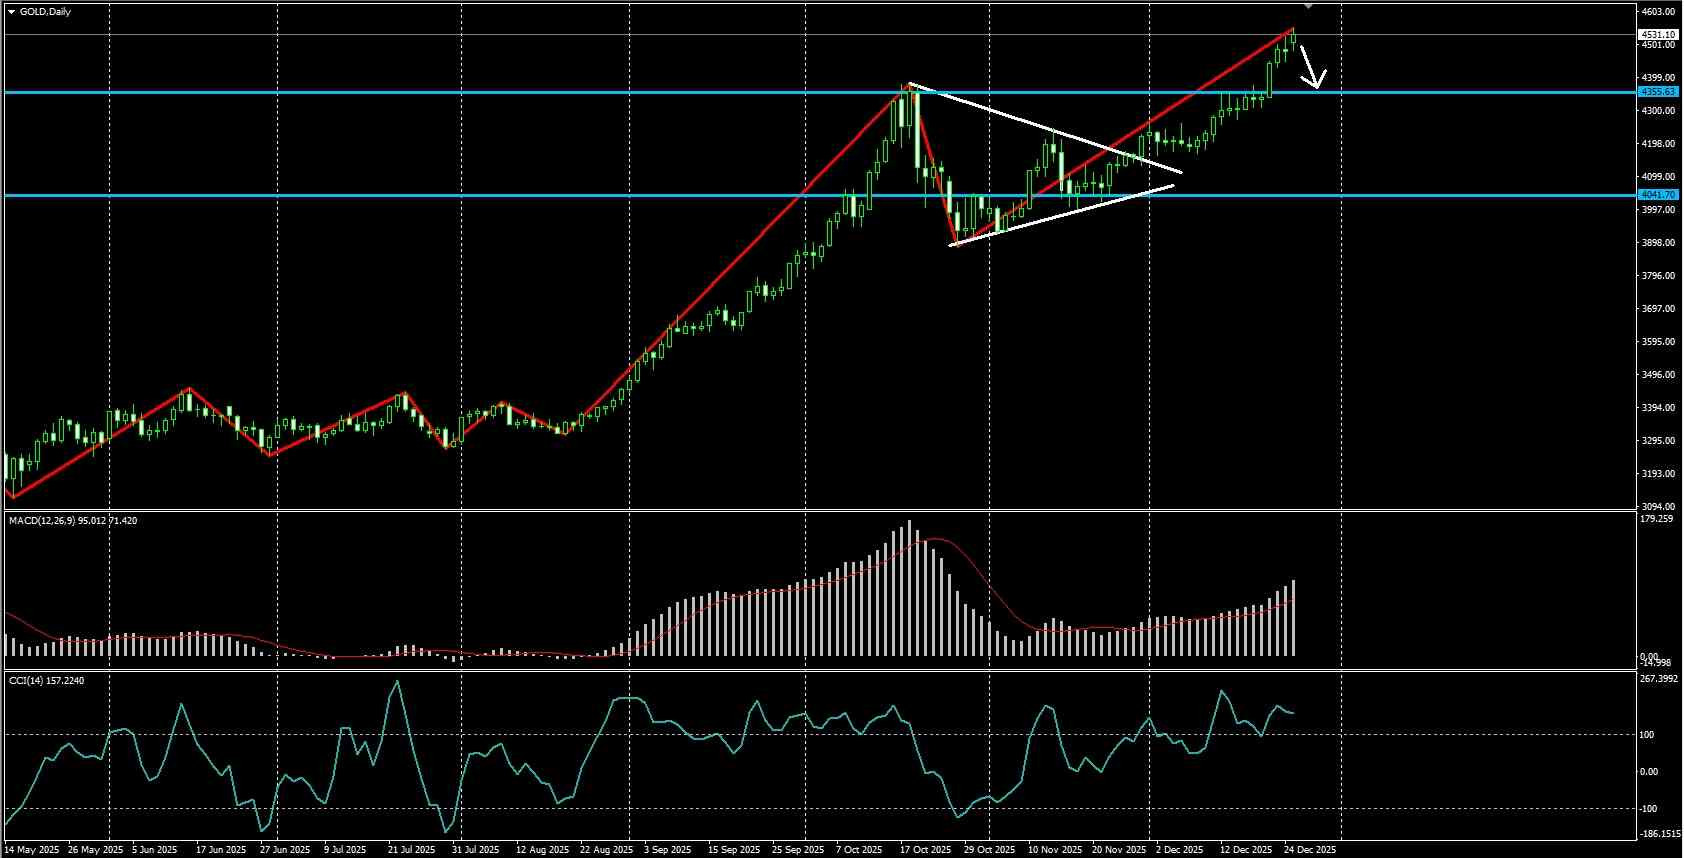
Task: Click the 100 level label on CCI scale
Action: pos(1646,735)
